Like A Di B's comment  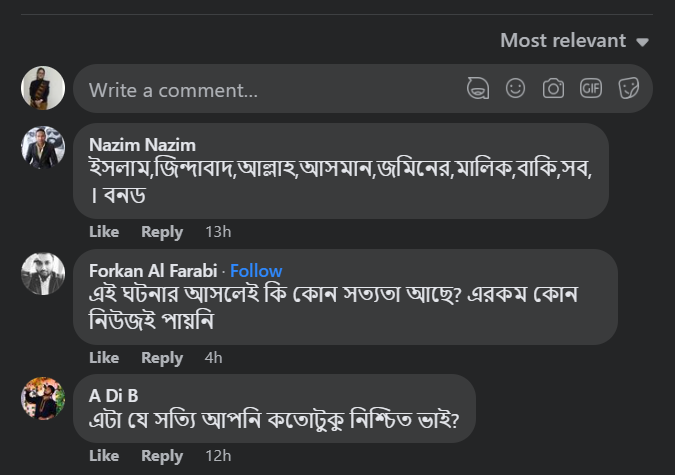tap(104, 456)
